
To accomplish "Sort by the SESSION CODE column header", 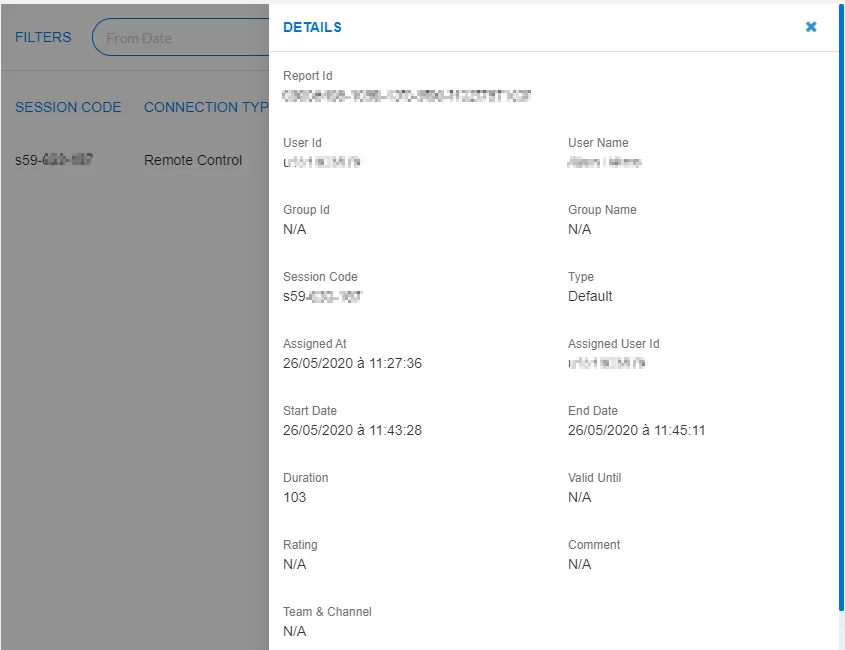I will pyautogui.click(x=68, y=107).
